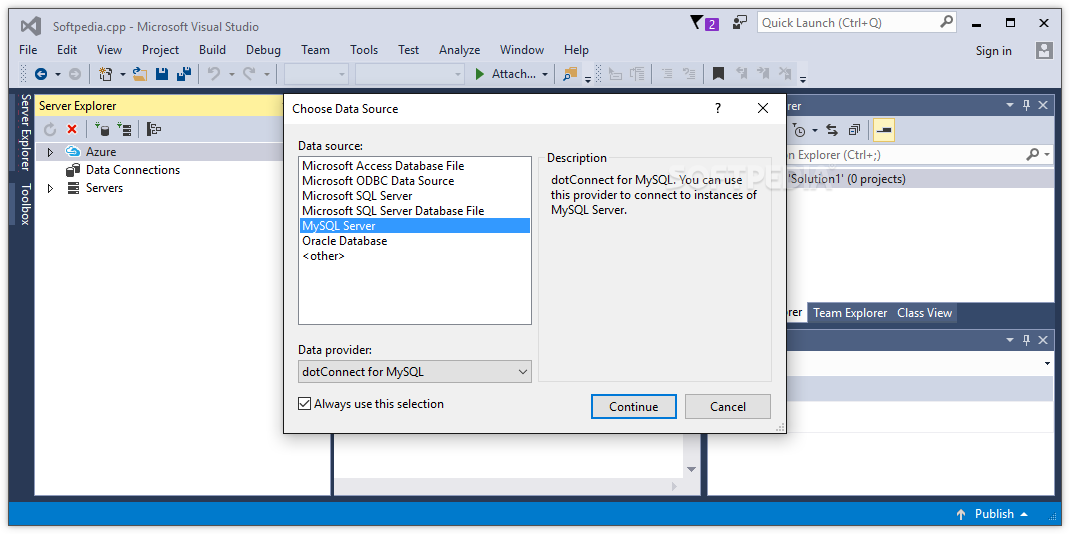Select the <other> data source entry
Viewport: 1070px width, 534px height.
[323, 256]
